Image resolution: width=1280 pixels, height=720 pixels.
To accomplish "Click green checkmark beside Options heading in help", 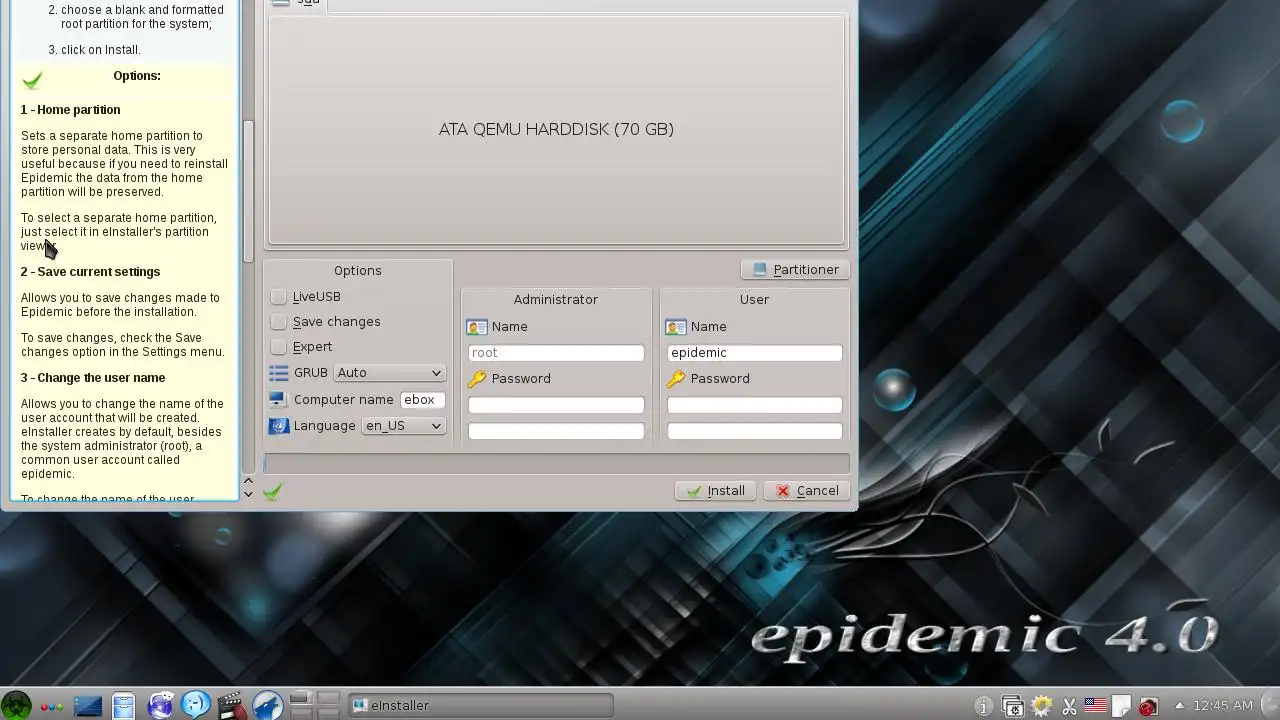I will [33, 81].
